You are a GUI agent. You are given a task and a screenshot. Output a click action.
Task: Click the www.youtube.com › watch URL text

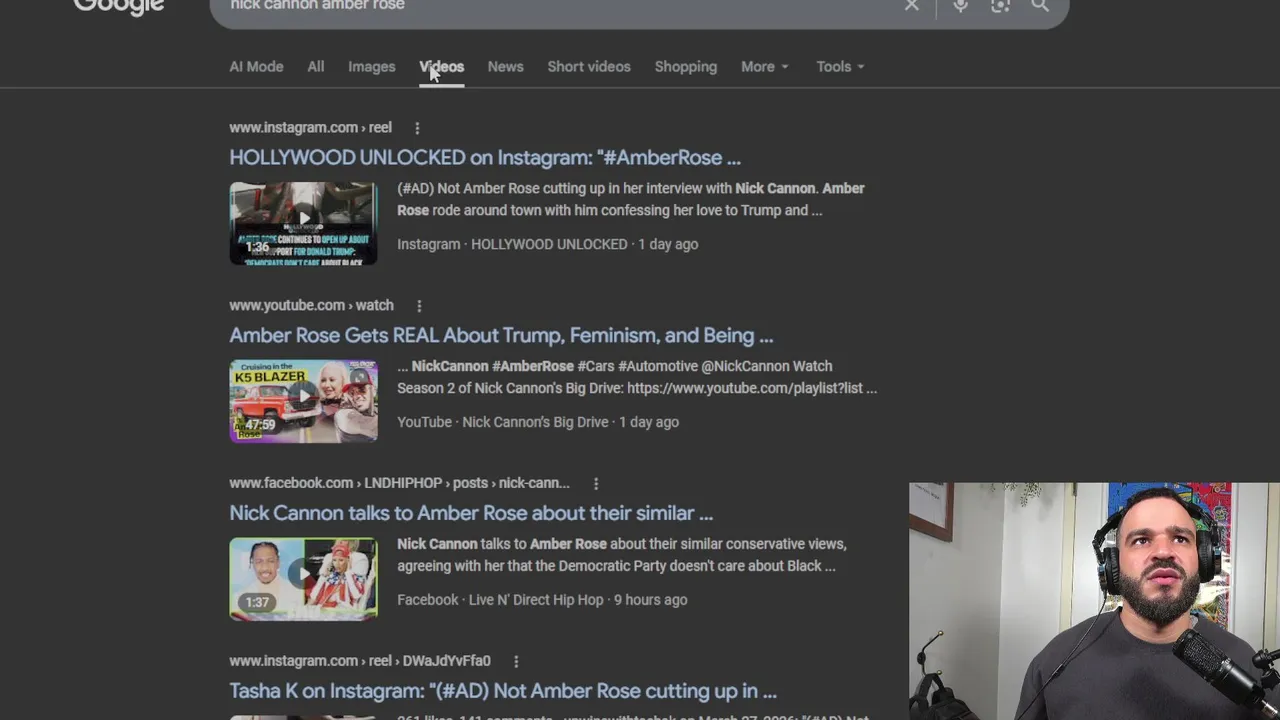pos(311,306)
